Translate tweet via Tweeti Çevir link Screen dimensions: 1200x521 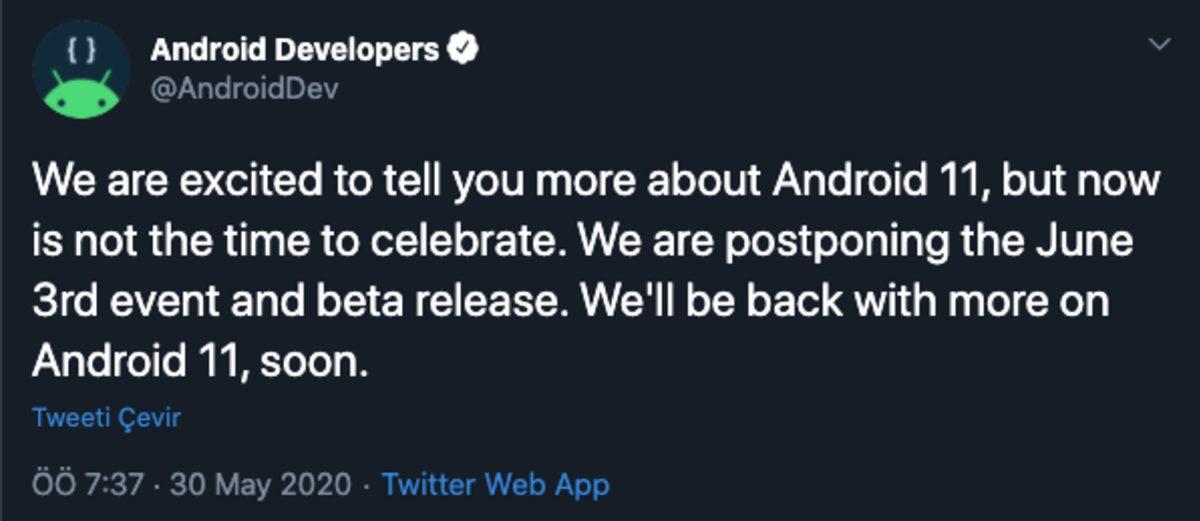[x=106, y=417]
